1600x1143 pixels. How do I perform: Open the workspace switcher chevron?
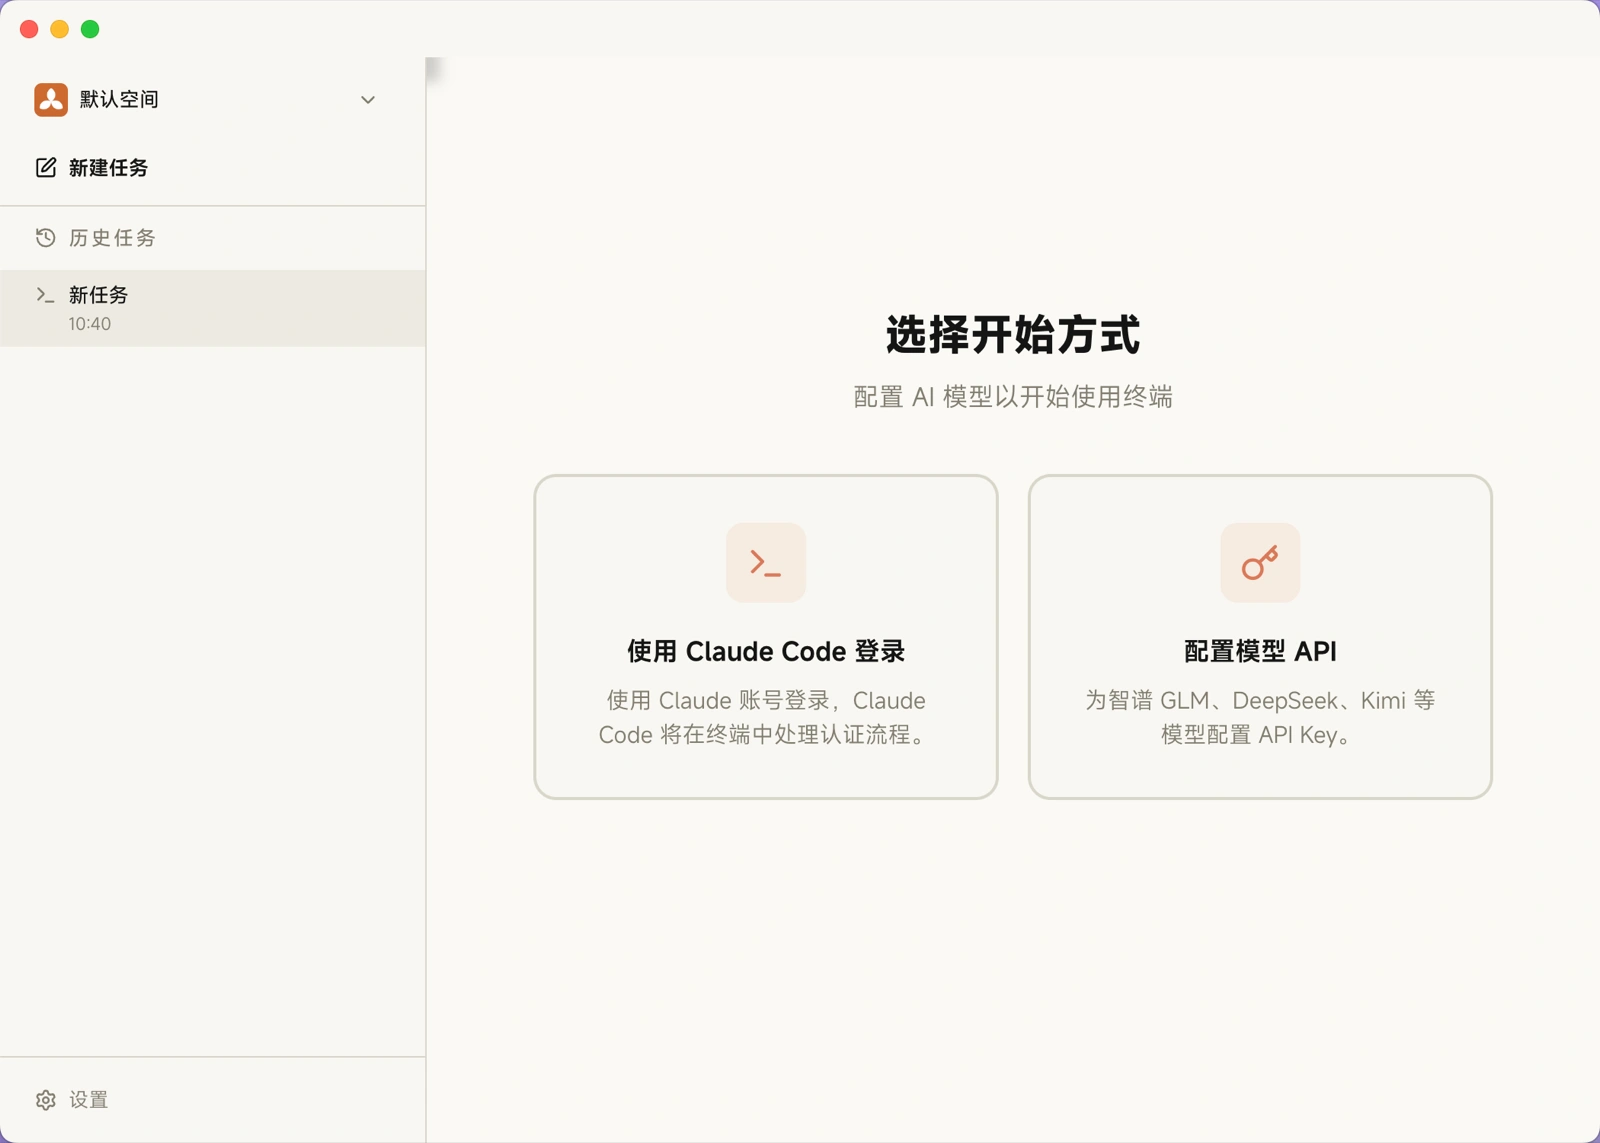pyautogui.click(x=368, y=100)
